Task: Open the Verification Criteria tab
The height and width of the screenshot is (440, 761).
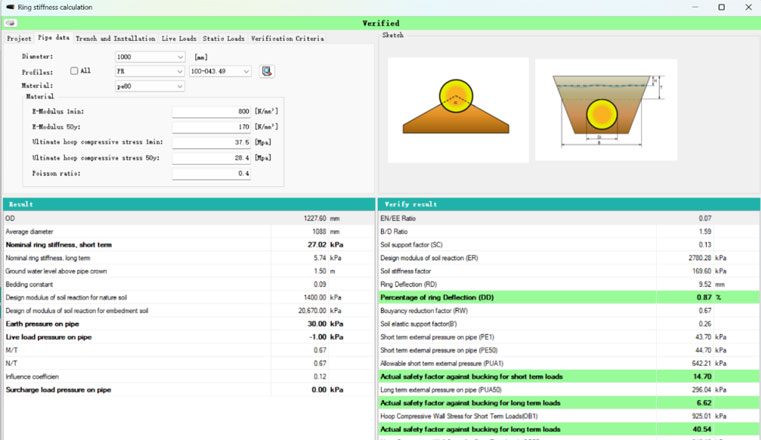Action: click(287, 38)
